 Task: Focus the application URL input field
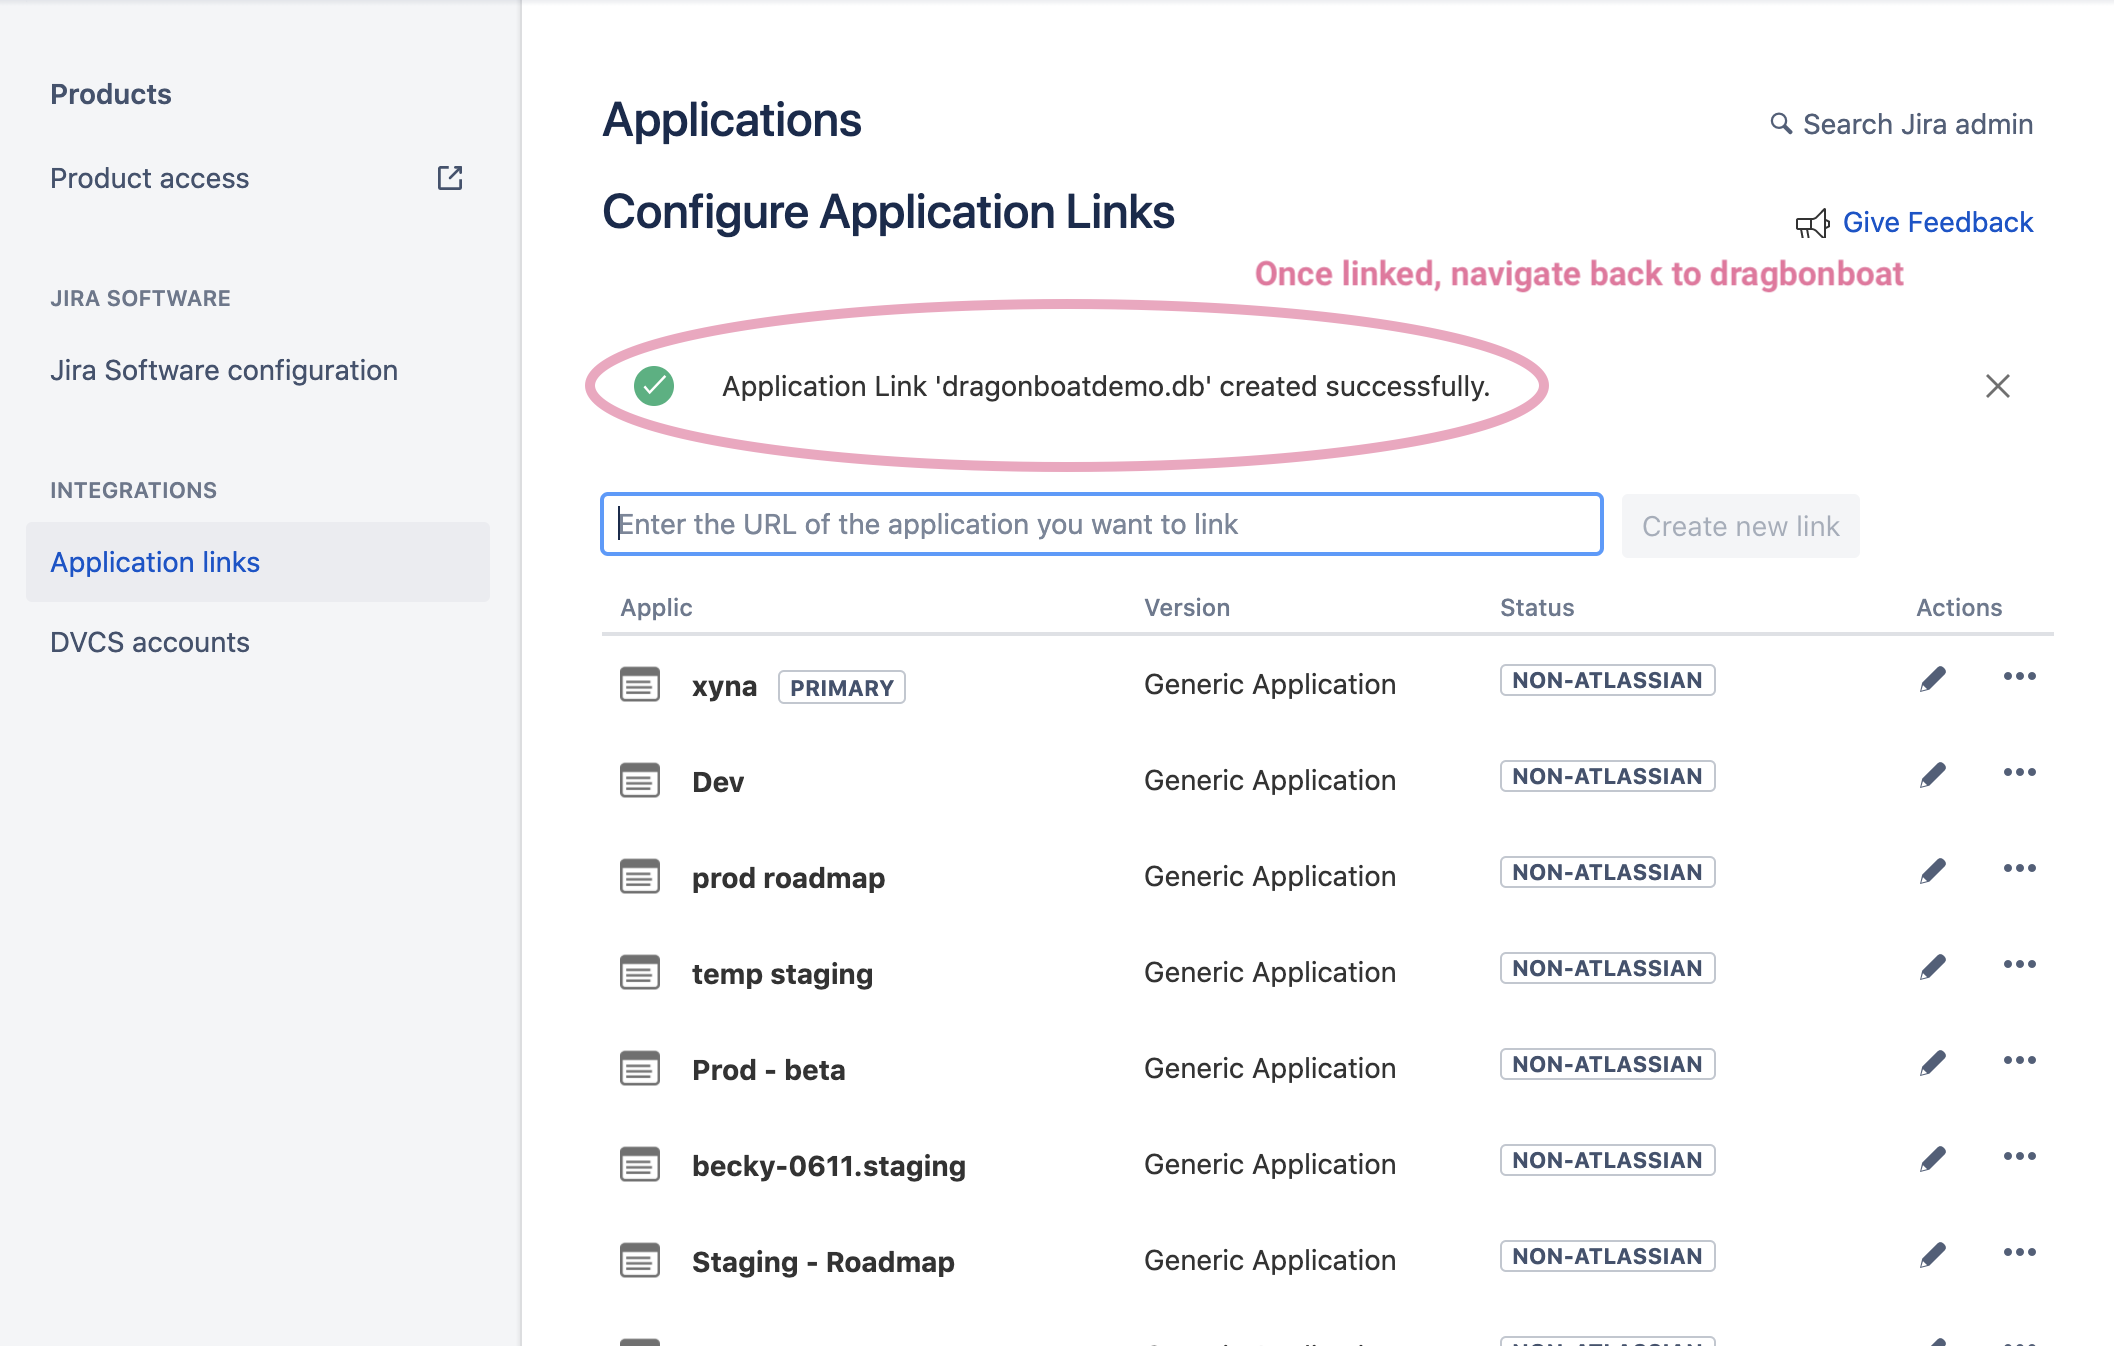pyautogui.click(x=1102, y=524)
